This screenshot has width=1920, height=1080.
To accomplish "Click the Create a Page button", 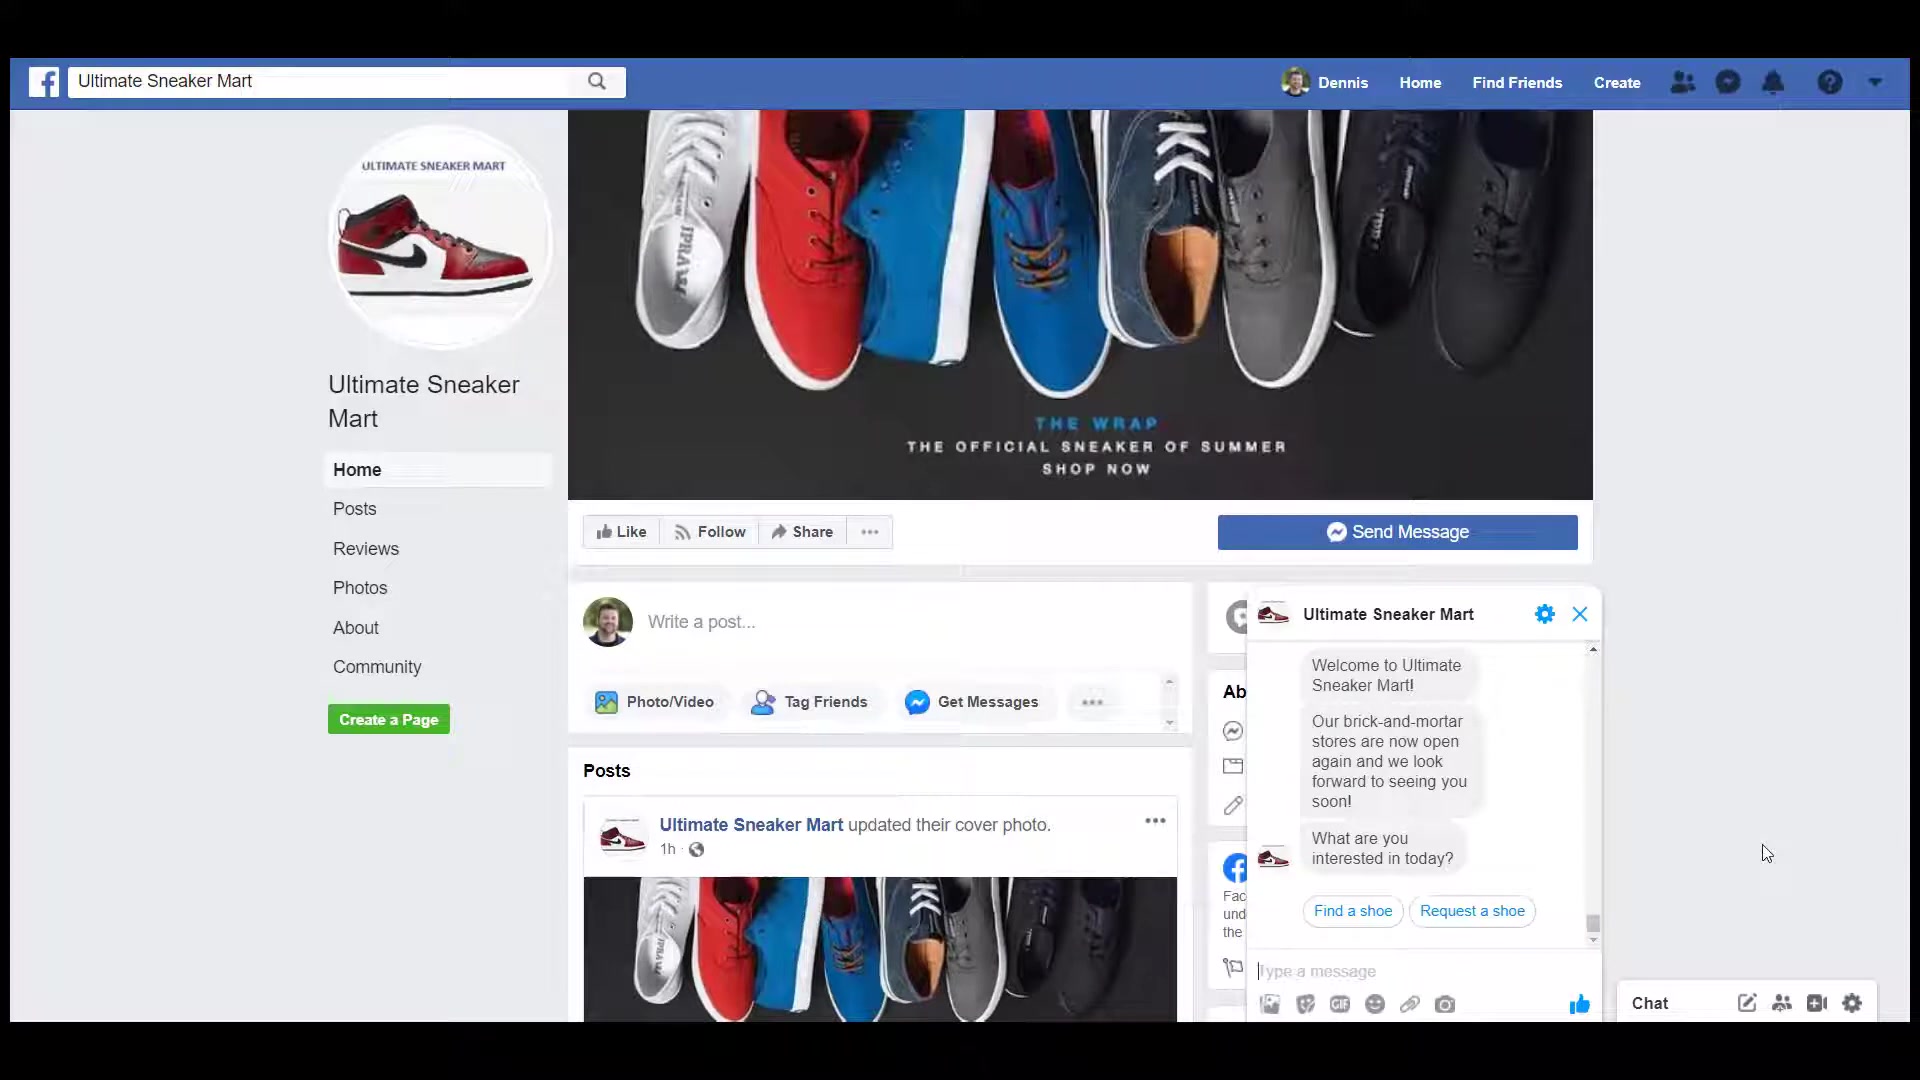I will point(389,720).
